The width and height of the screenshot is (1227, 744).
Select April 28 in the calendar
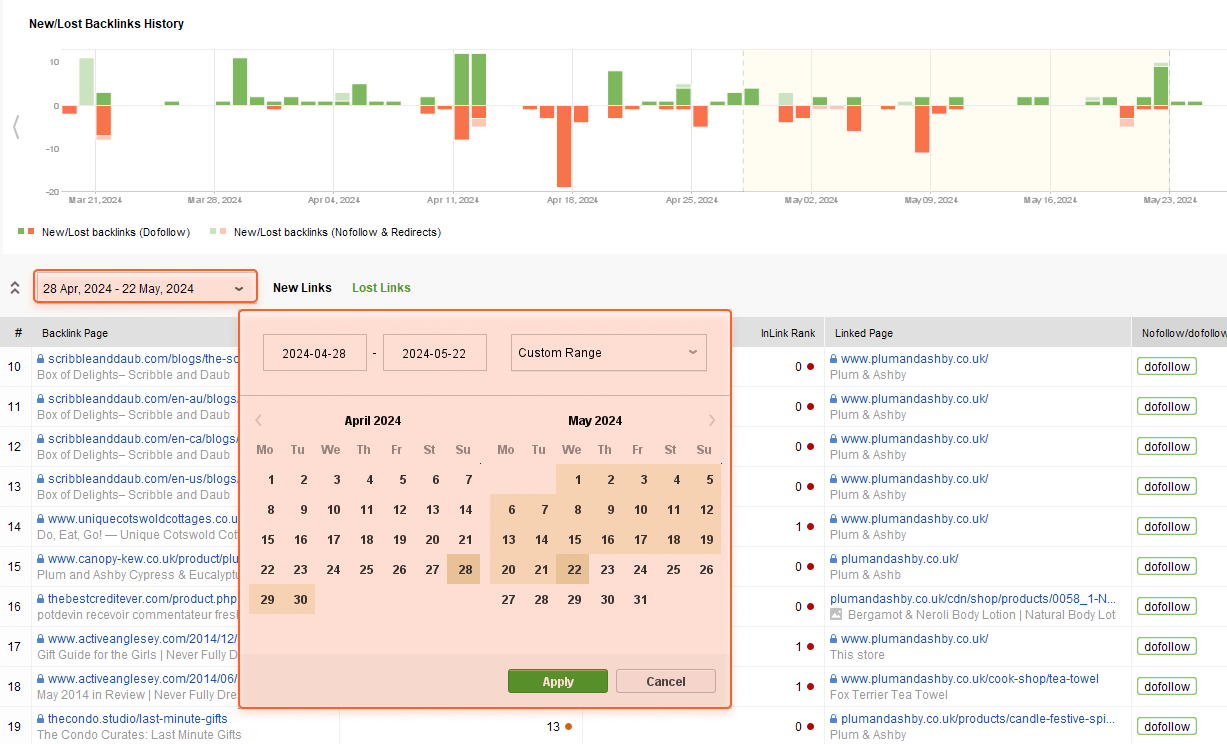tap(464, 569)
